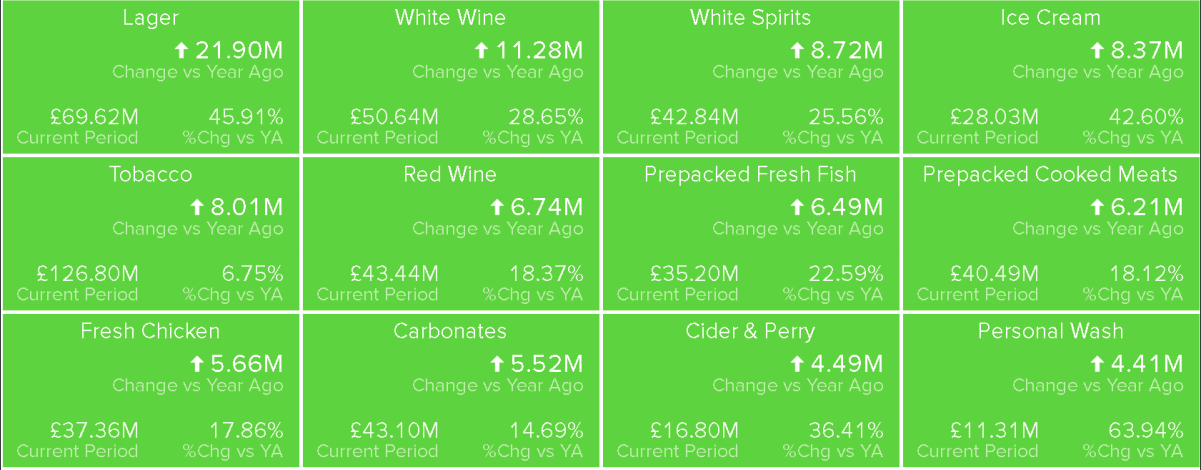Viewport: 1201px width, 470px height.
Task: Click the up arrow beside 6.49M Fresh Fish
Action: 797,206
